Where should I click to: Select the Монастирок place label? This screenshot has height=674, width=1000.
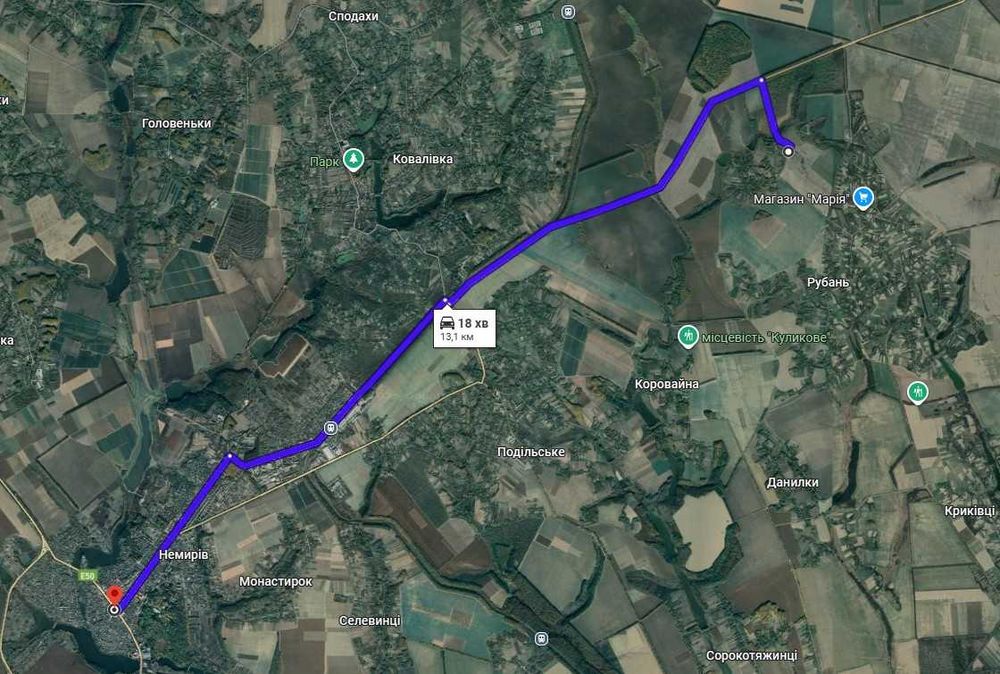point(276,582)
